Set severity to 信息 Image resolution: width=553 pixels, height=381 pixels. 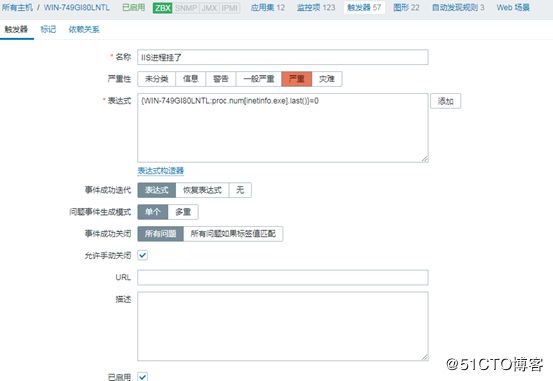190,79
